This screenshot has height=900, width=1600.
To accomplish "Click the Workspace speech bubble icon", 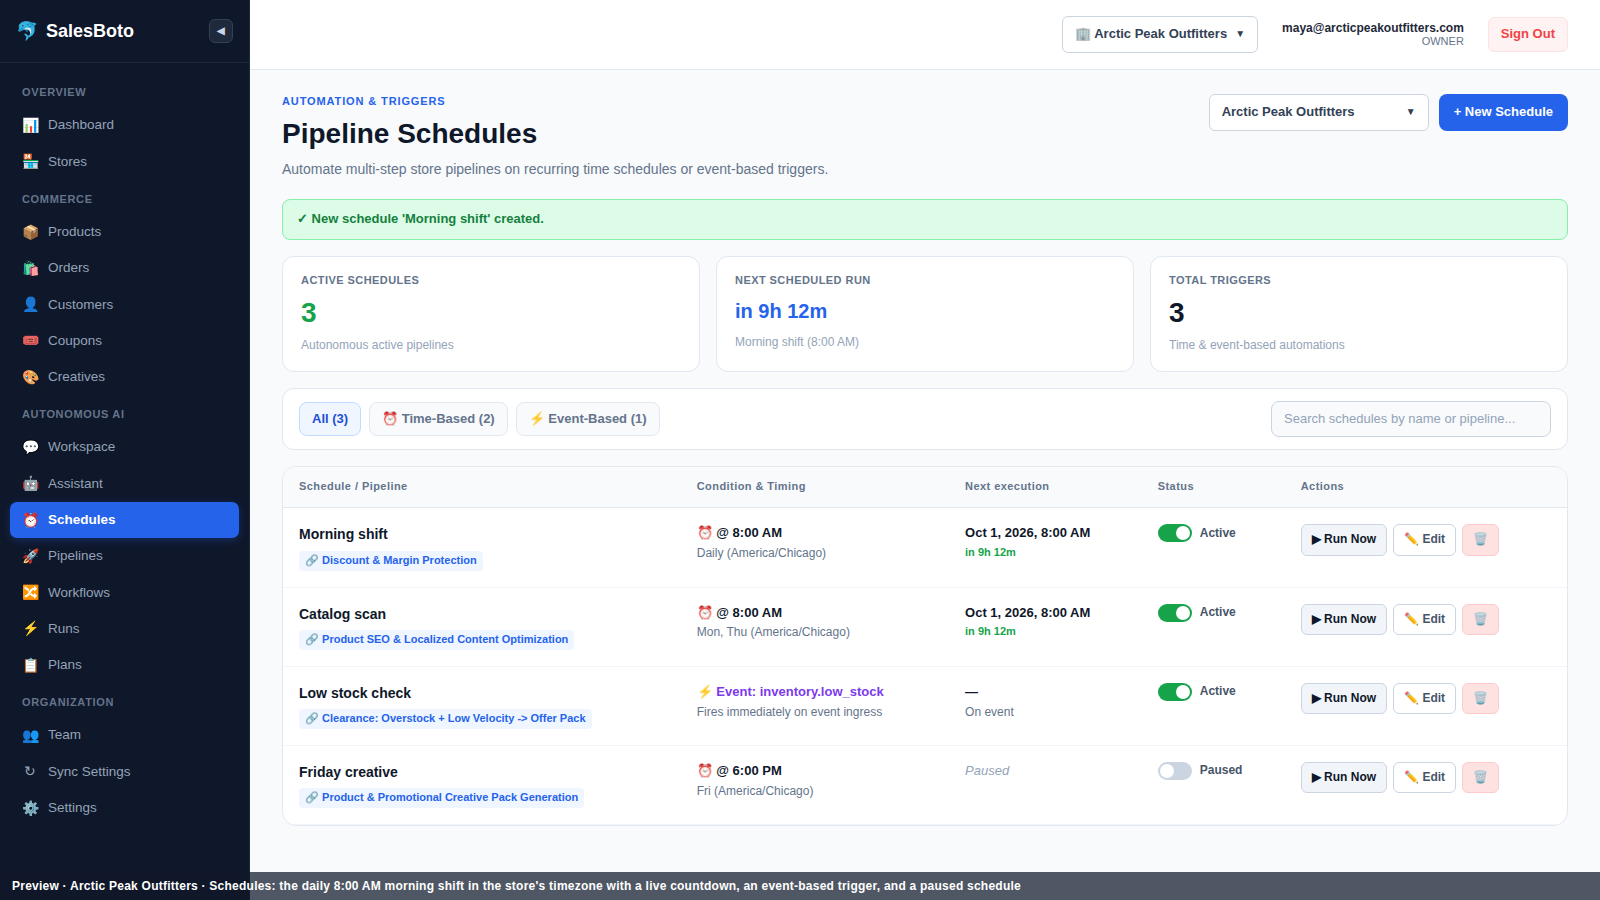I will coord(31,447).
